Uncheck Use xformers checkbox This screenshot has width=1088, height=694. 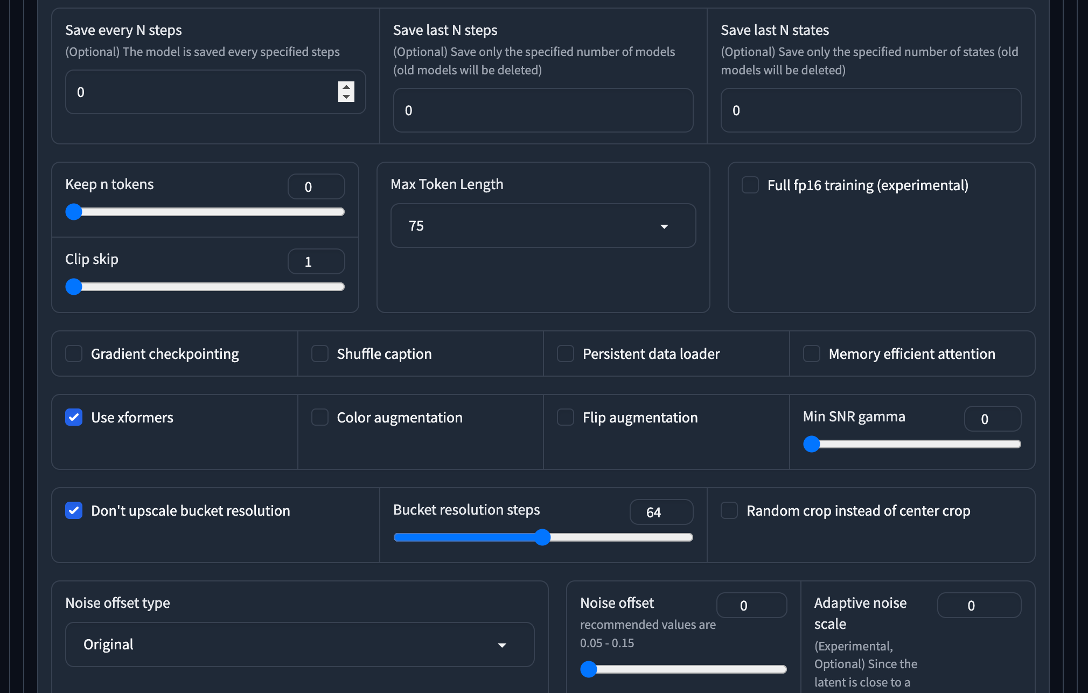click(x=74, y=418)
